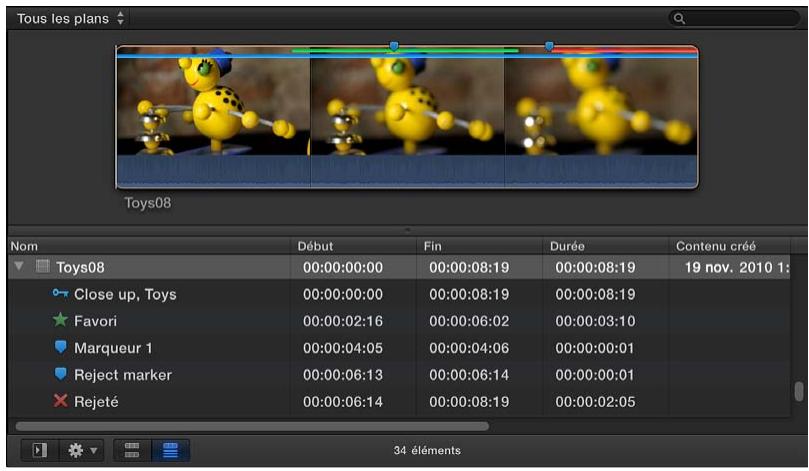Click Marqueur 1 start time 00:00:04:05

pyautogui.click(x=343, y=348)
